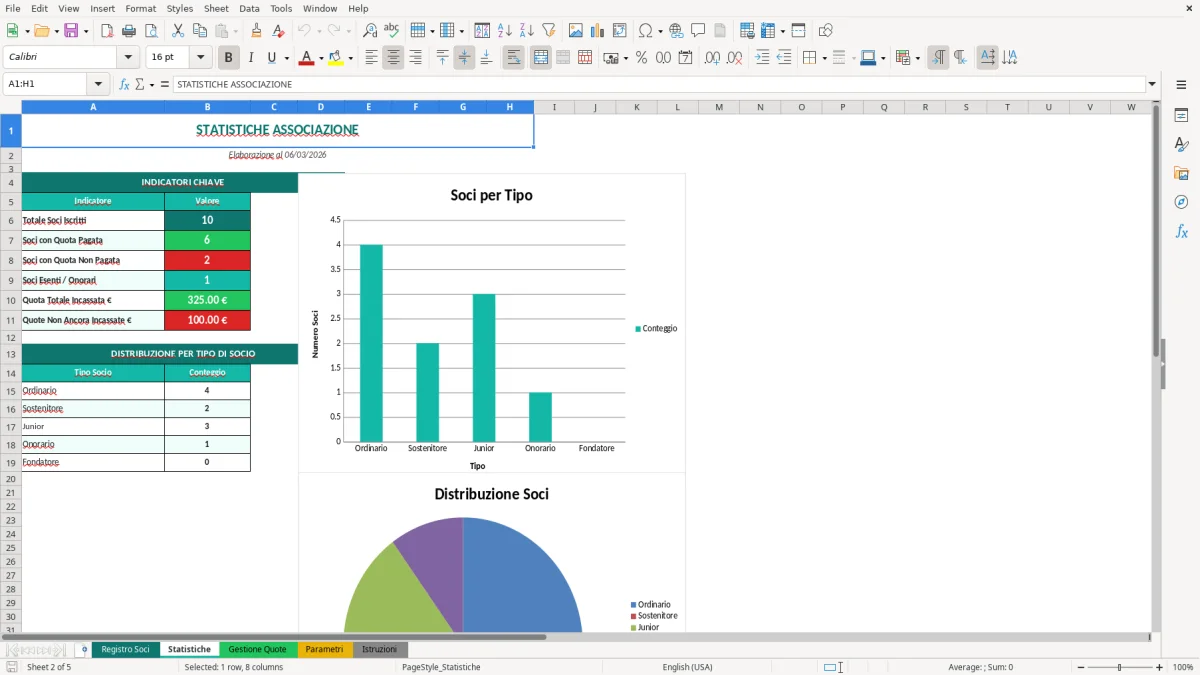1200x675 pixels.
Task: Open Conditional Formatting dropdown arrow
Action: (x=917, y=58)
